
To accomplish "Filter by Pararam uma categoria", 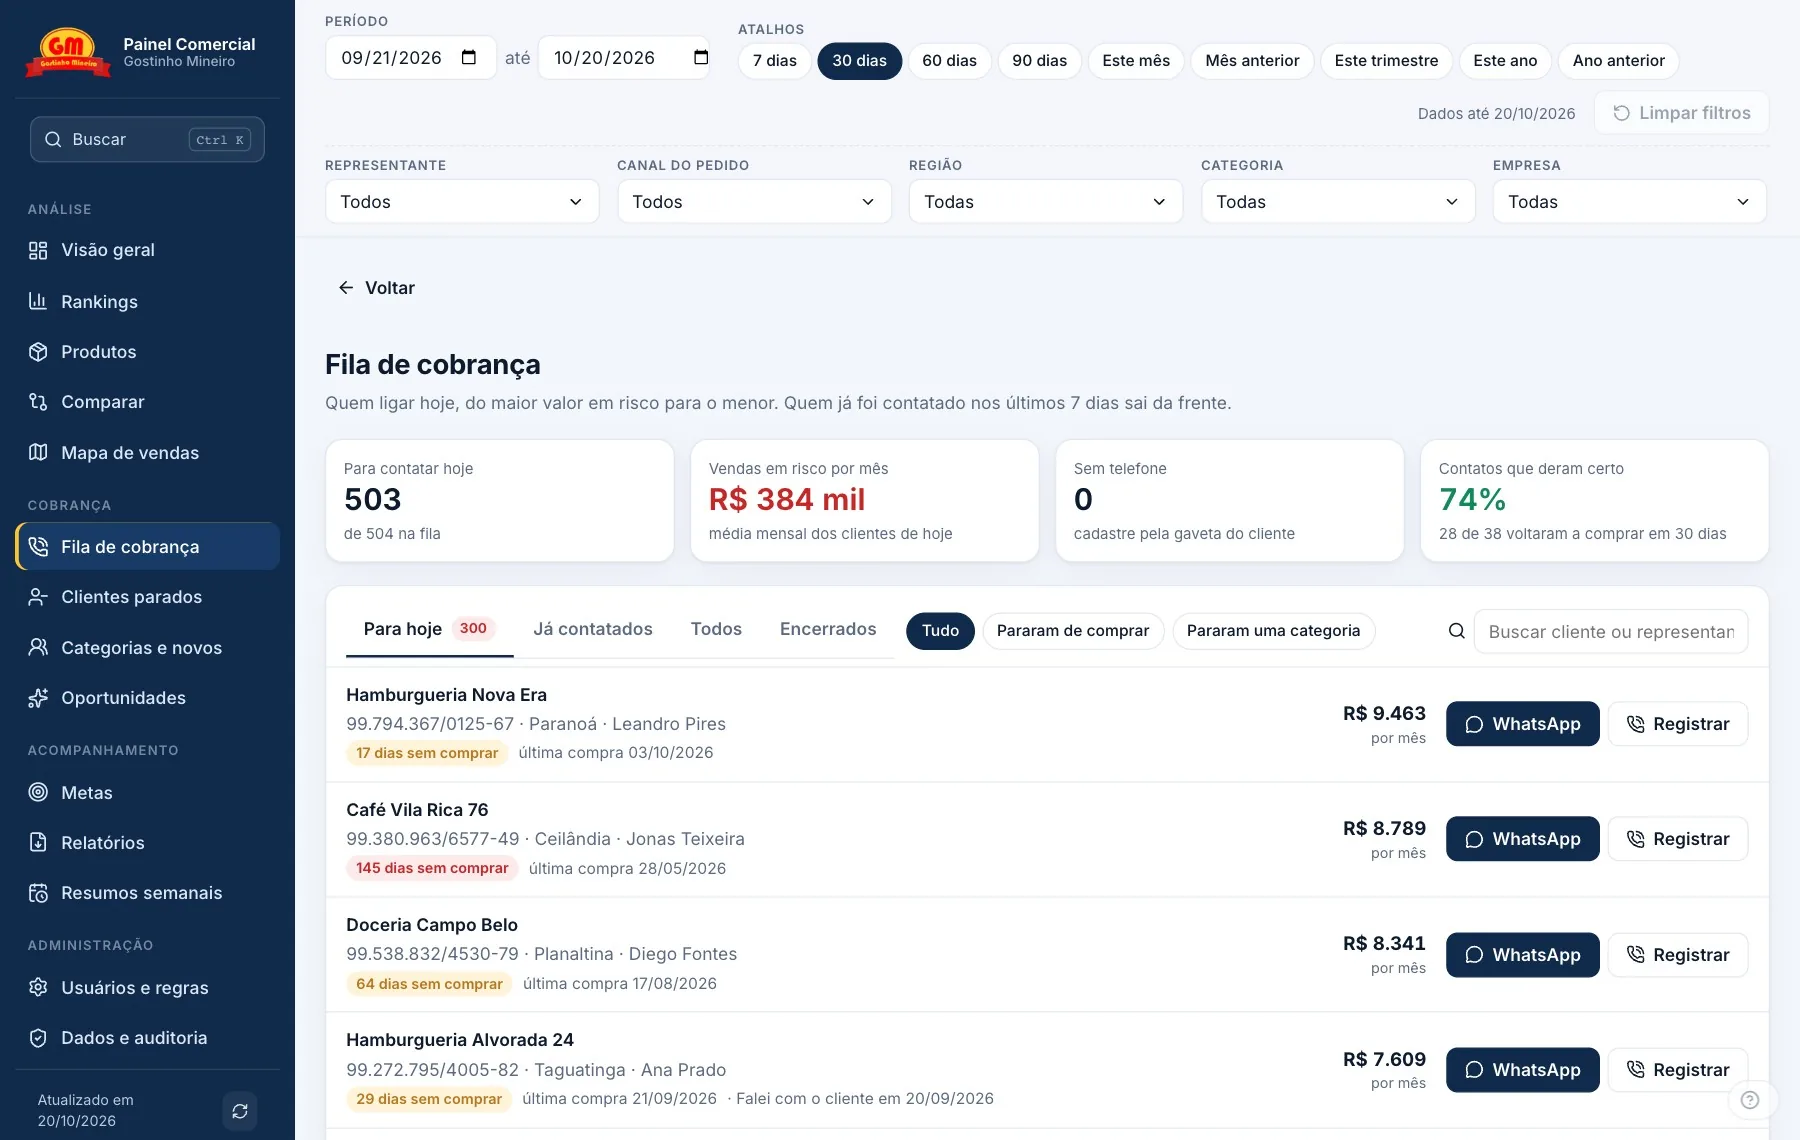I will (1274, 631).
